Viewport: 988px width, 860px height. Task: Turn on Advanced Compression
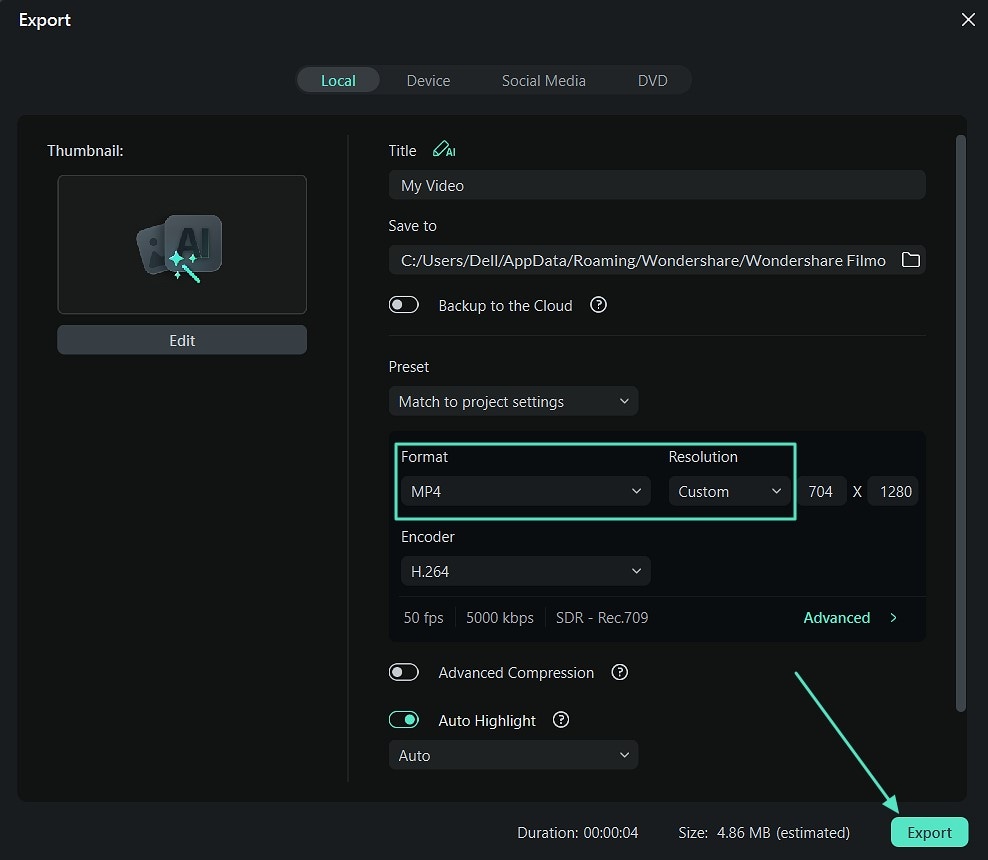tap(404, 673)
